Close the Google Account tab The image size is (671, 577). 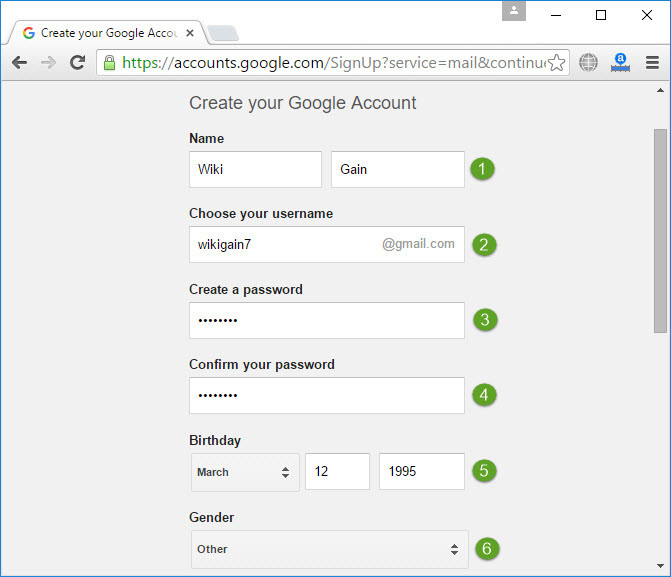(191, 33)
